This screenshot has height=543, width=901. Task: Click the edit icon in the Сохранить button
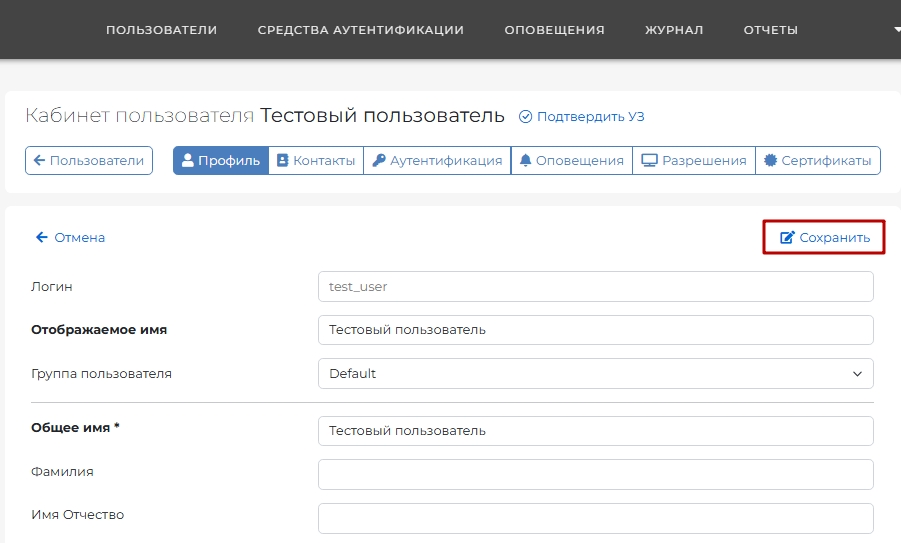pyautogui.click(x=787, y=238)
